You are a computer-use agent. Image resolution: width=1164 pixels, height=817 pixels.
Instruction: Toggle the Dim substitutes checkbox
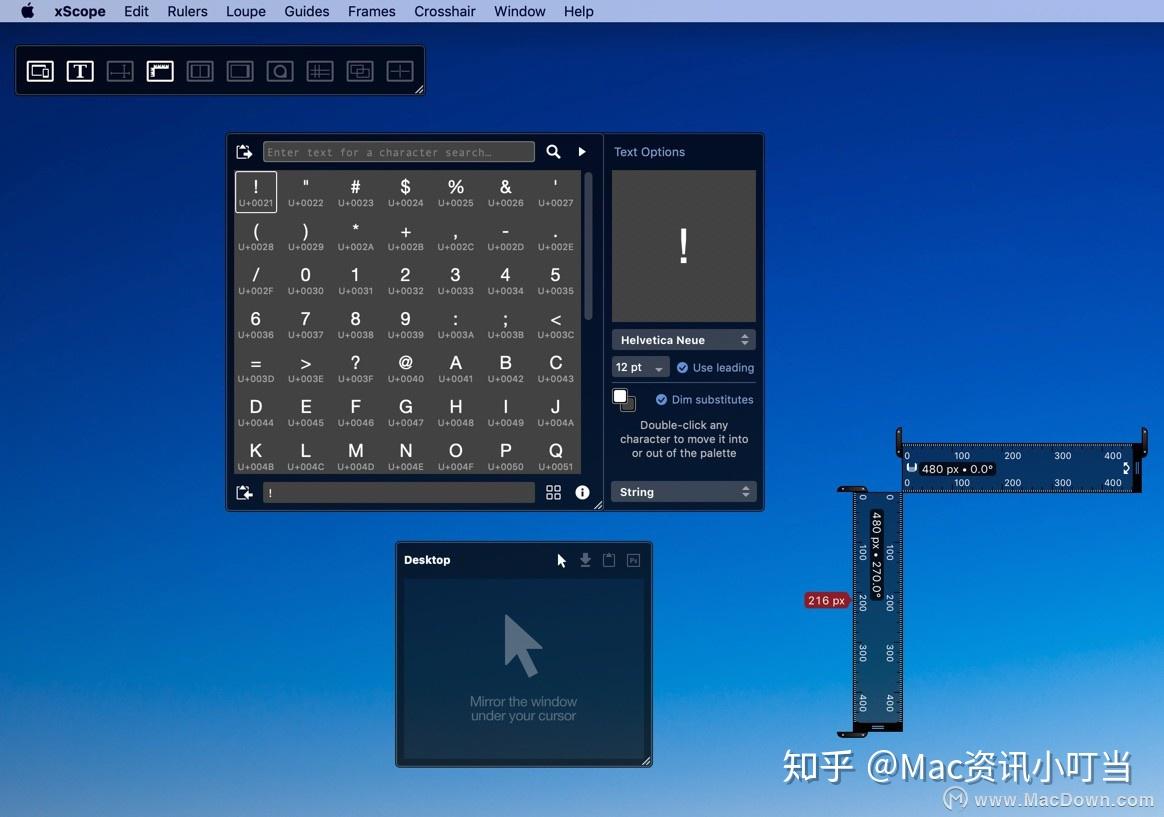[661, 399]
